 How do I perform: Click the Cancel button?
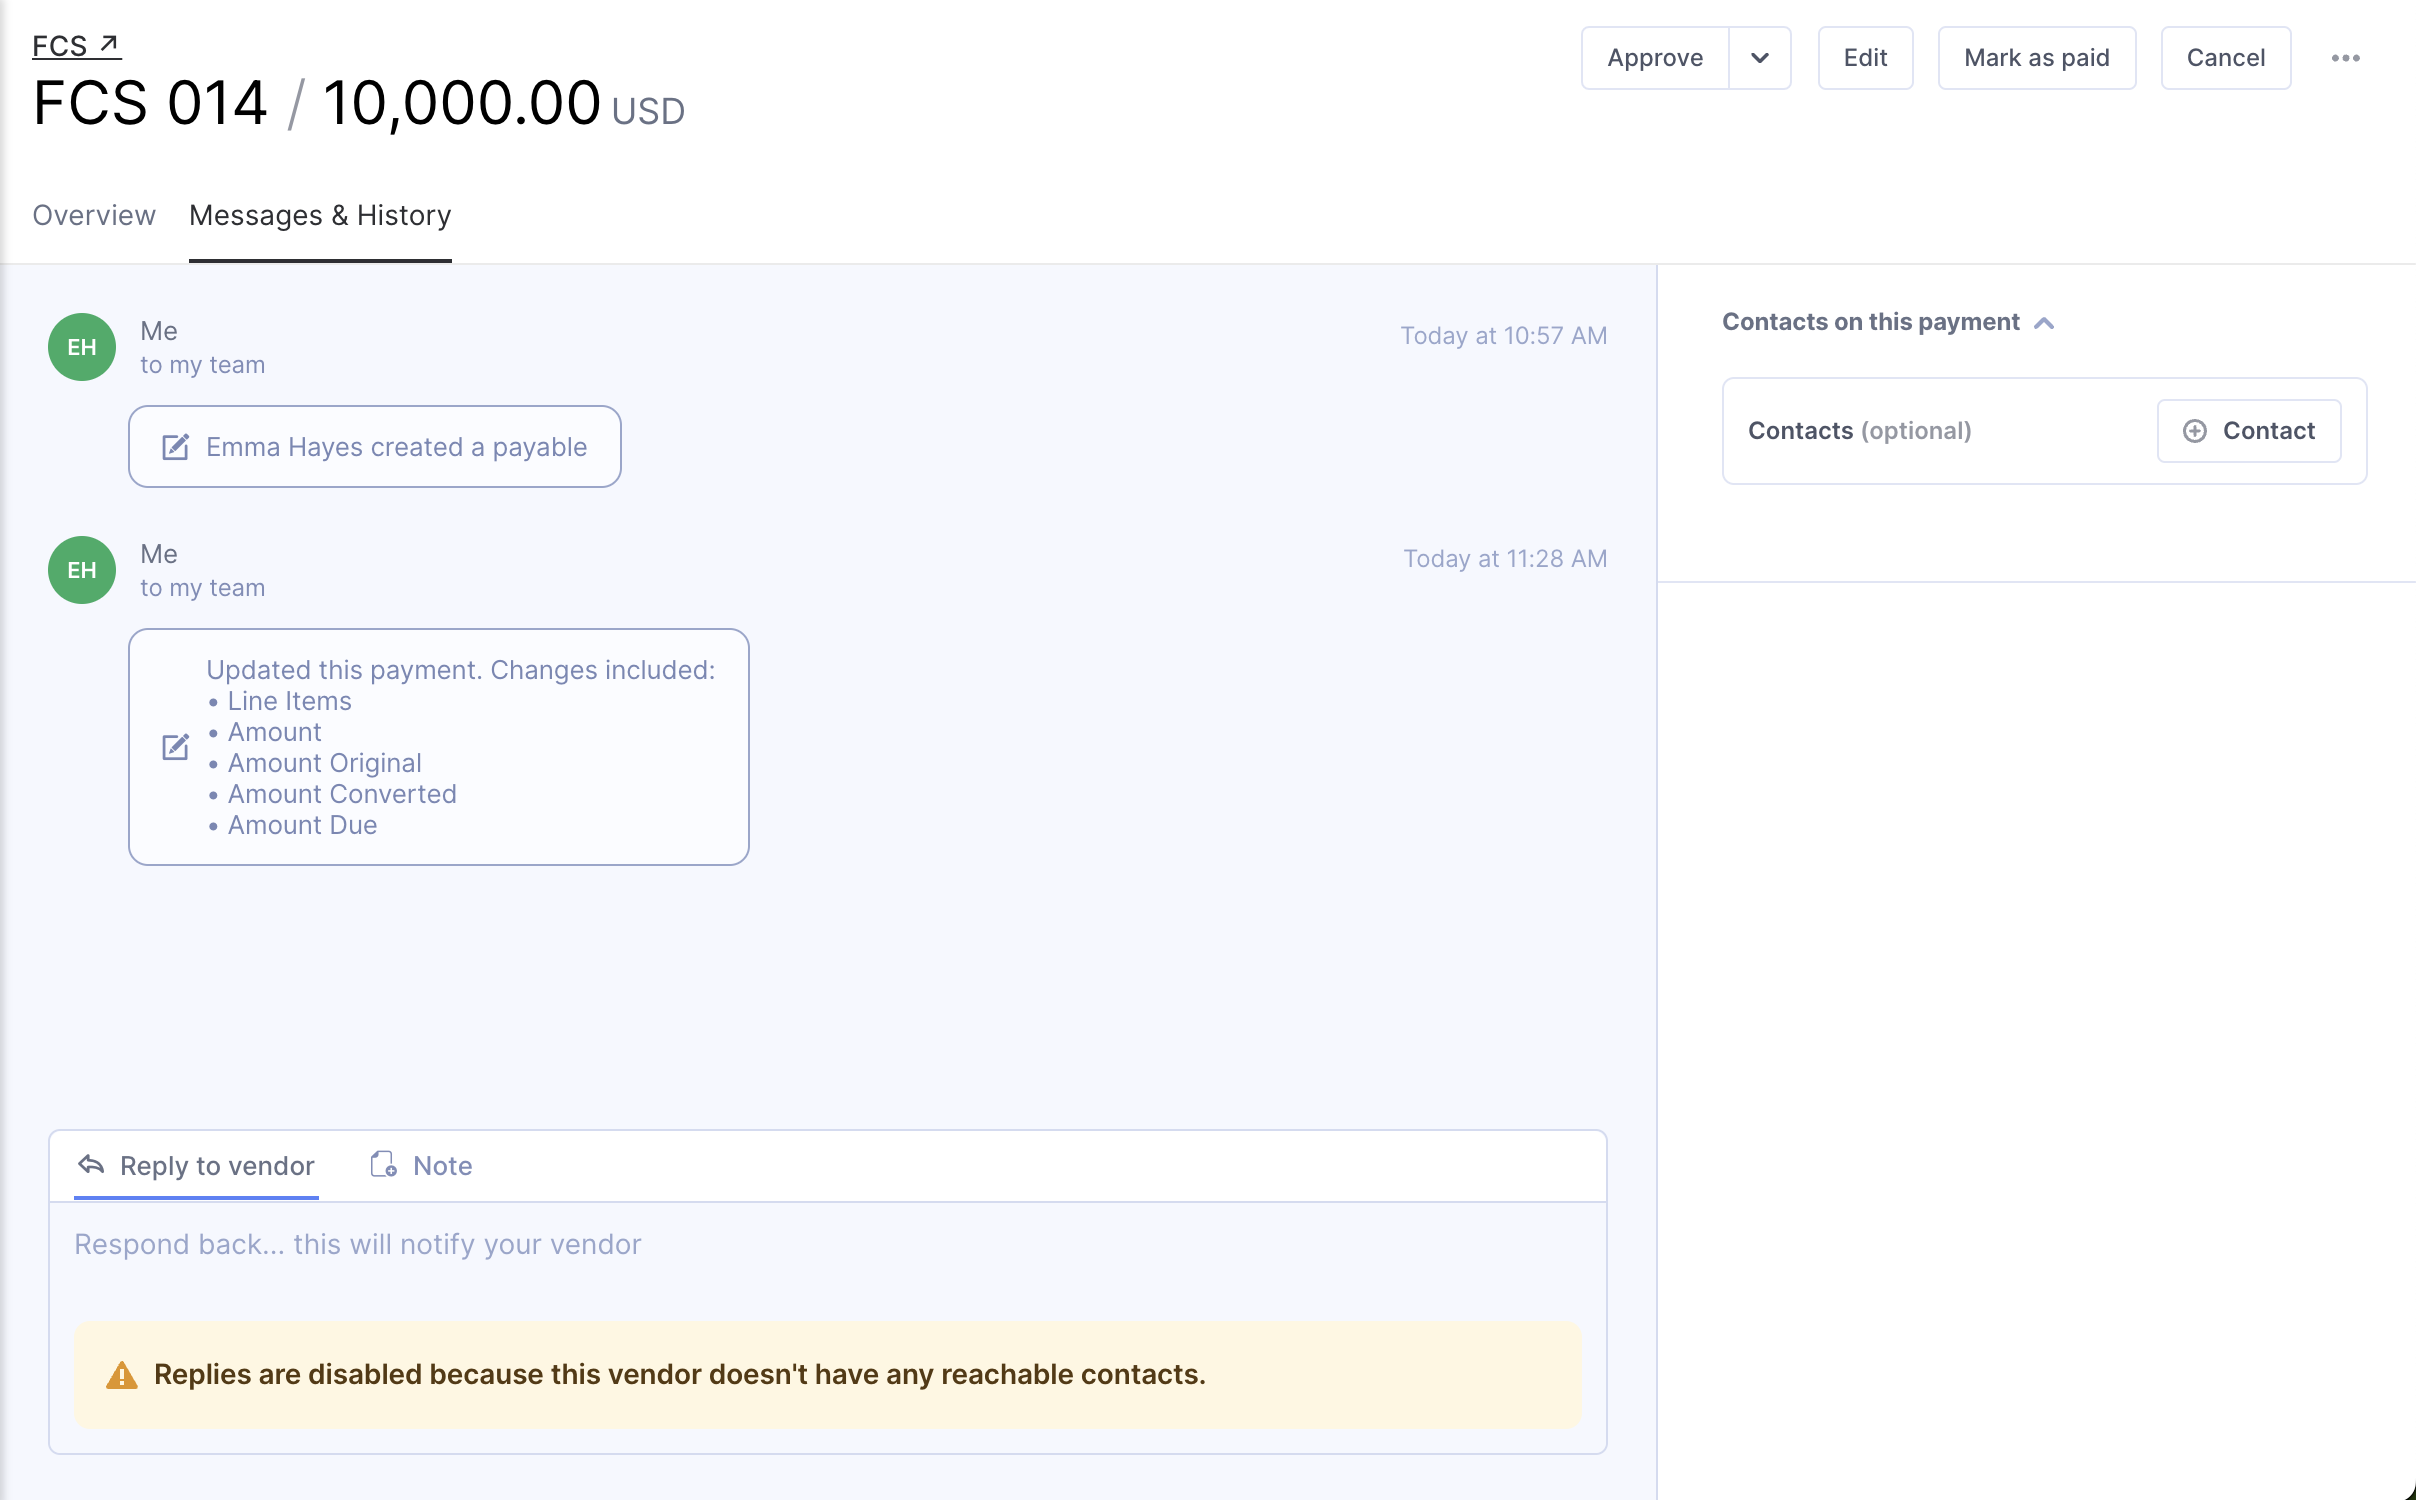[2225, 58]
